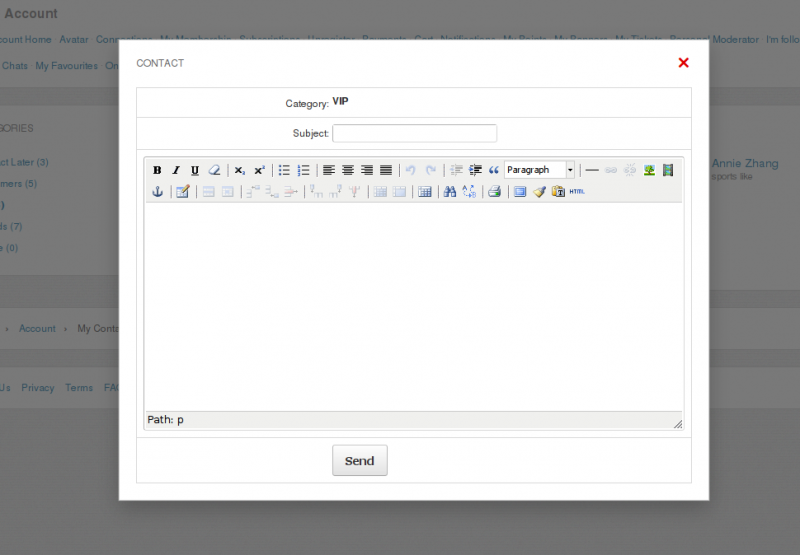
Task: Insert an anchor
Action: tap(158, 192)
